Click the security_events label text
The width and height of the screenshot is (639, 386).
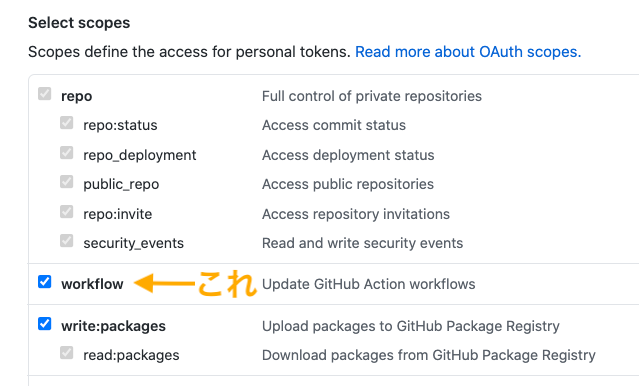(x=133, y=243)
